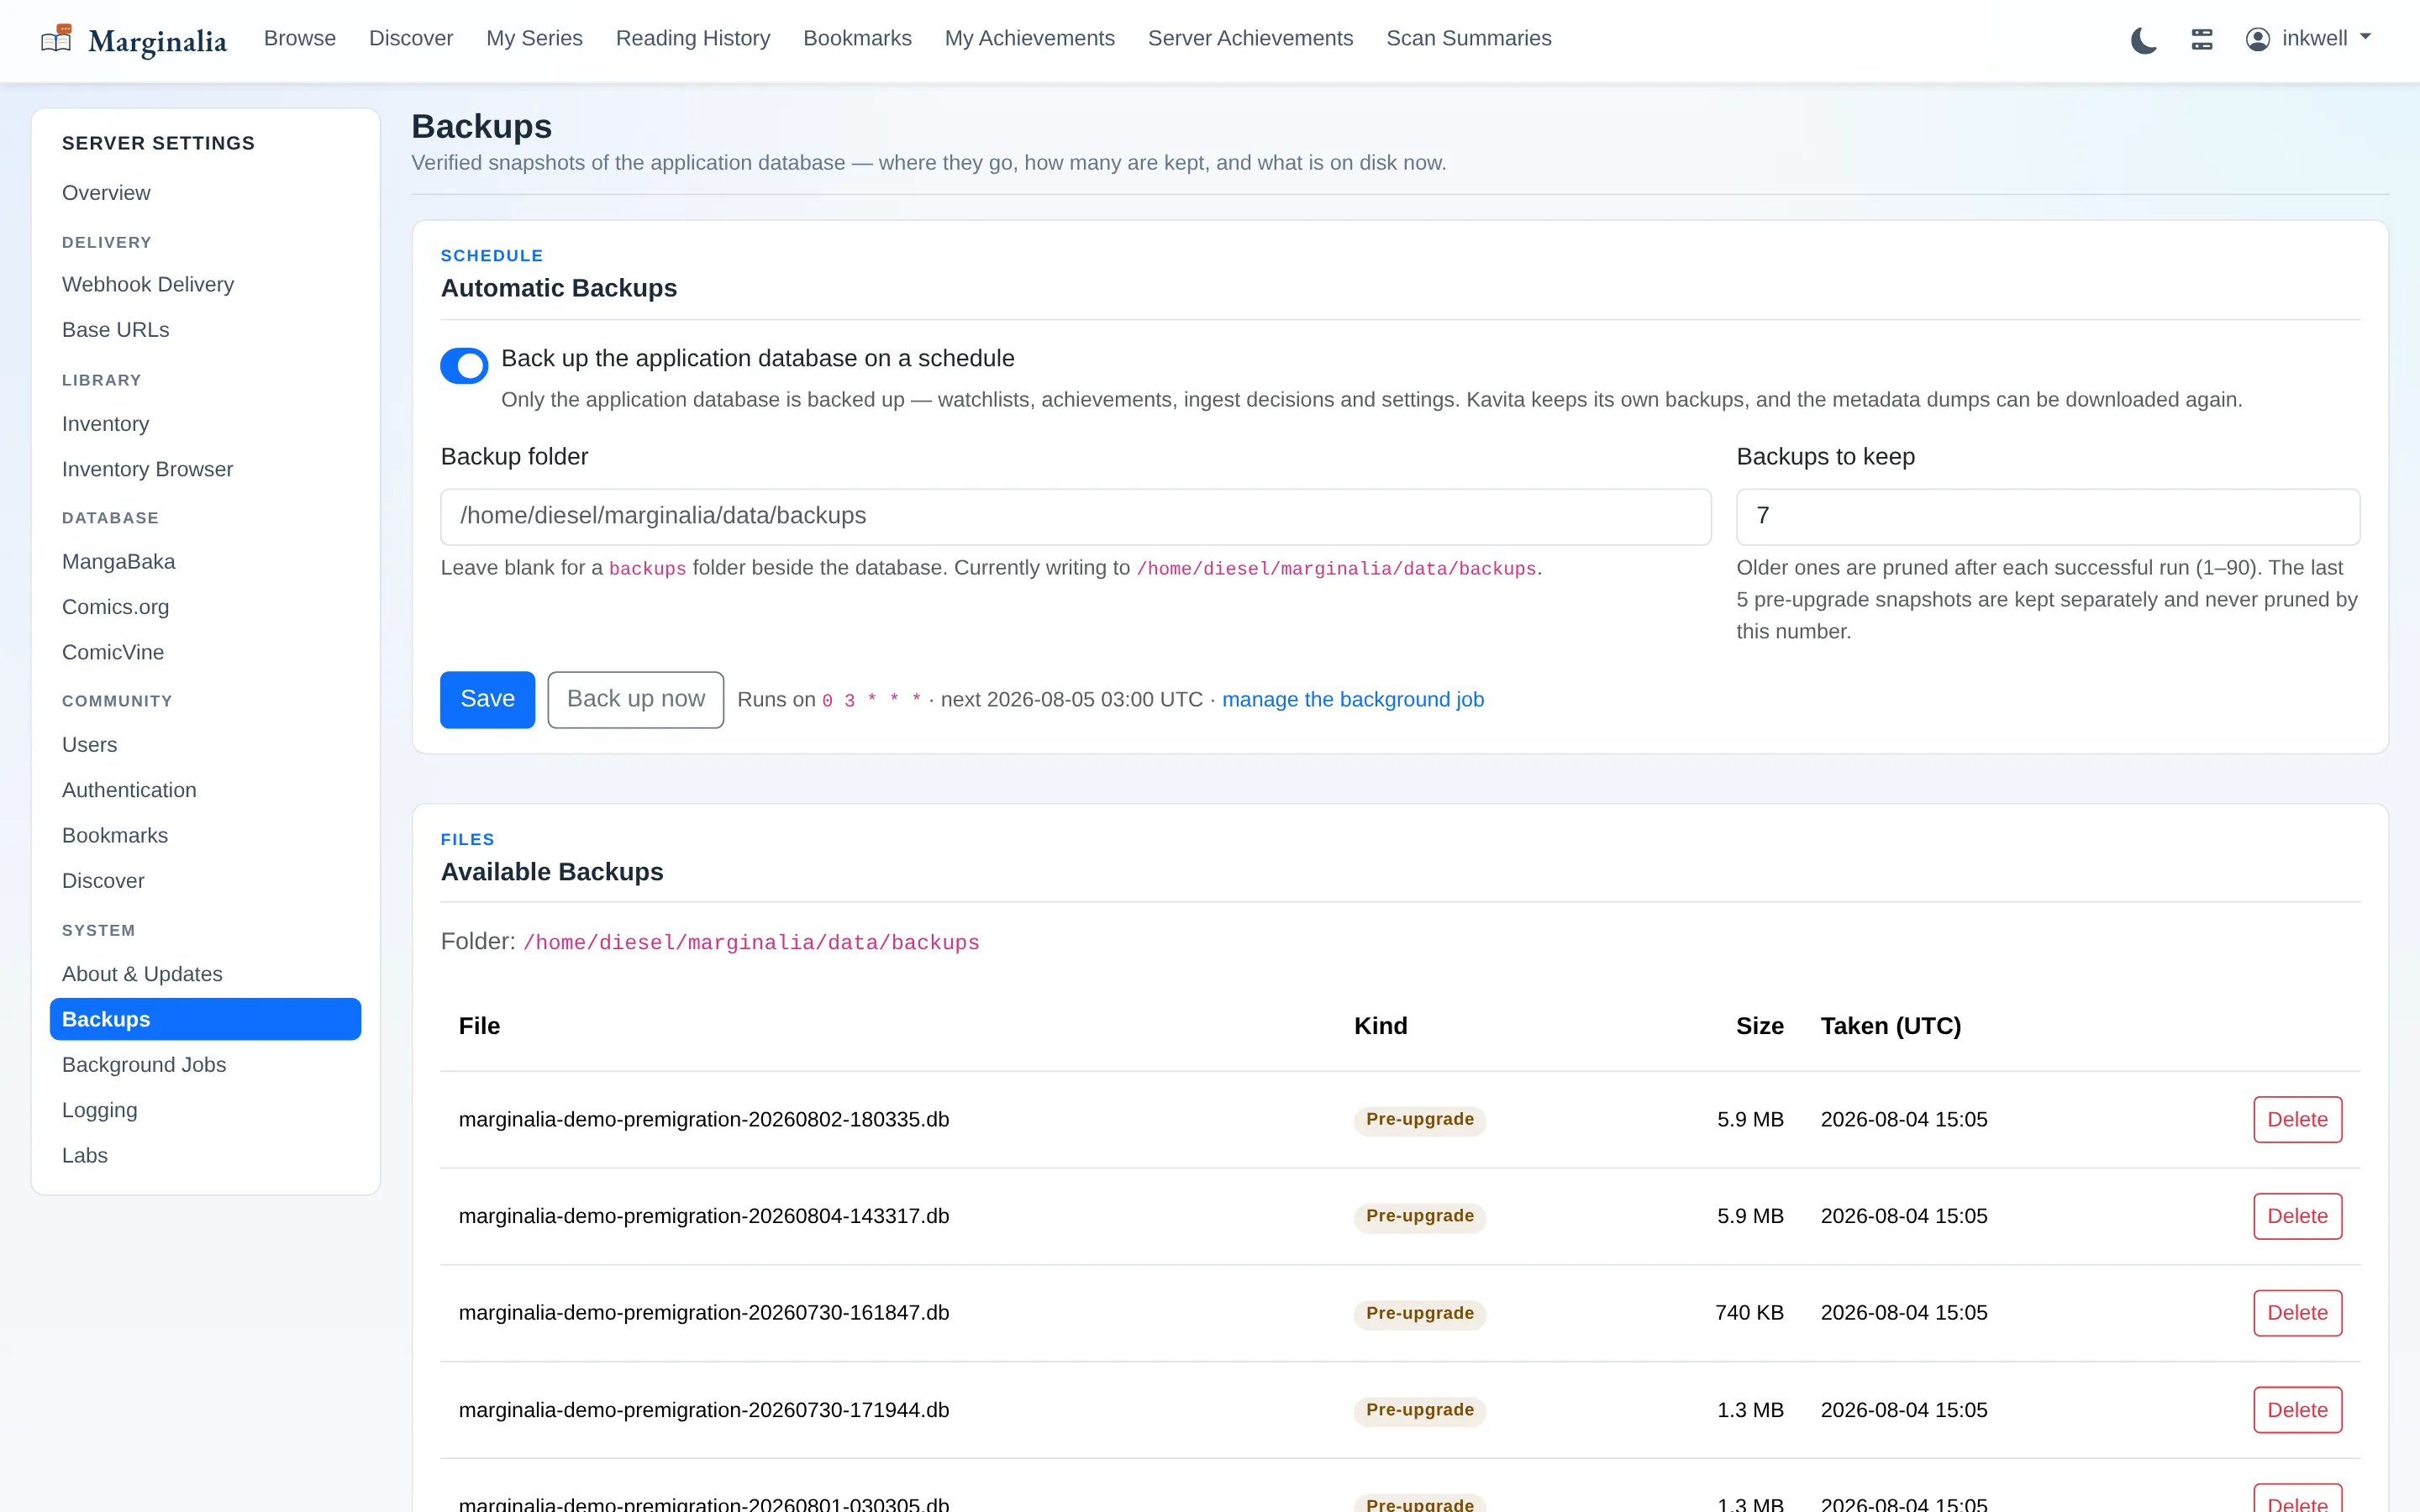Open Bookmarks in top navigation
Image resolution: width=2420 pixels, height=1512 pixels.
[x=857, y=38]
